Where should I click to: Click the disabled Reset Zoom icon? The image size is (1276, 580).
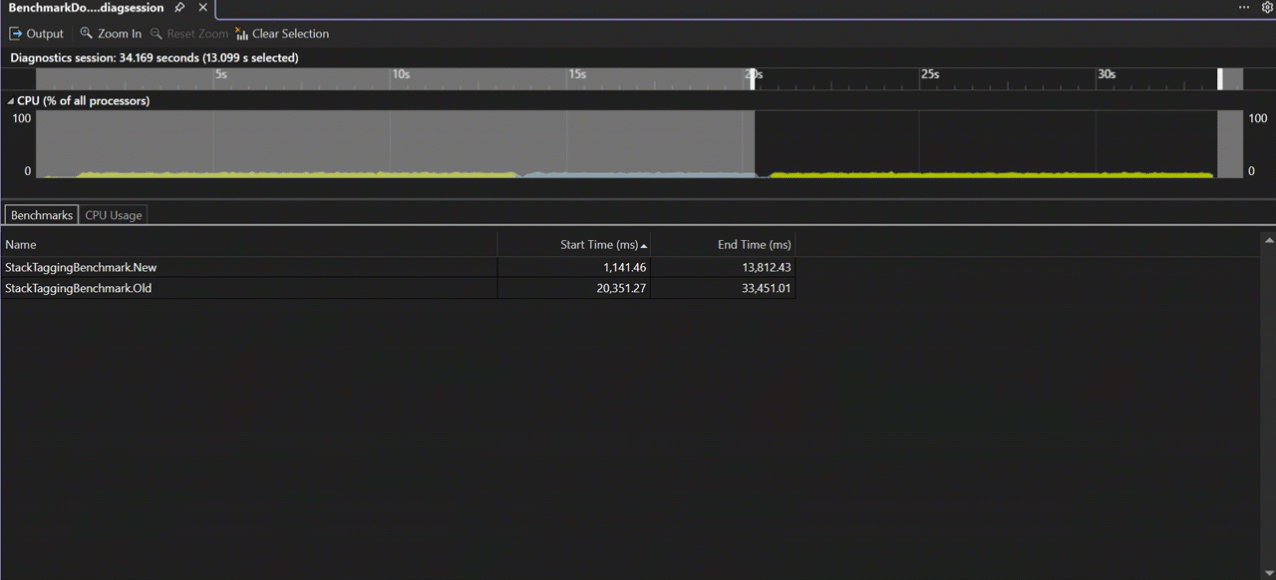(x=156, y=34)
